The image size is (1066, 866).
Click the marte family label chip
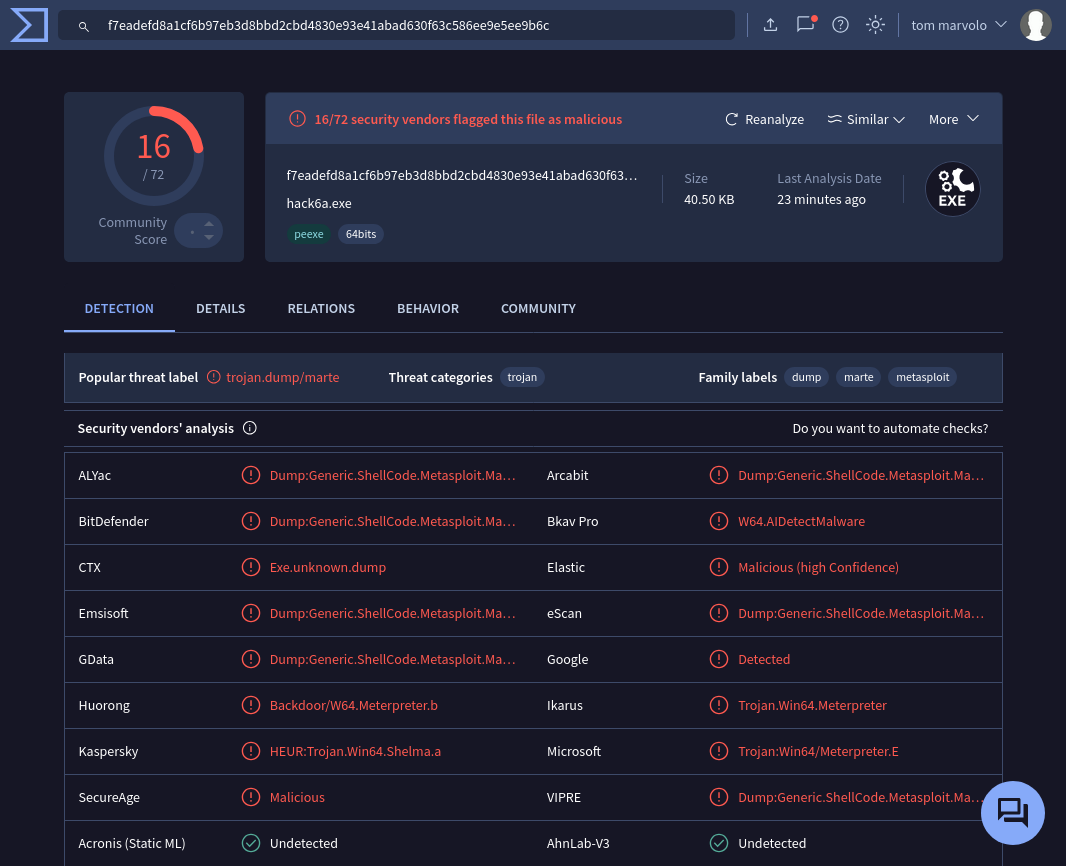[859, 377]
